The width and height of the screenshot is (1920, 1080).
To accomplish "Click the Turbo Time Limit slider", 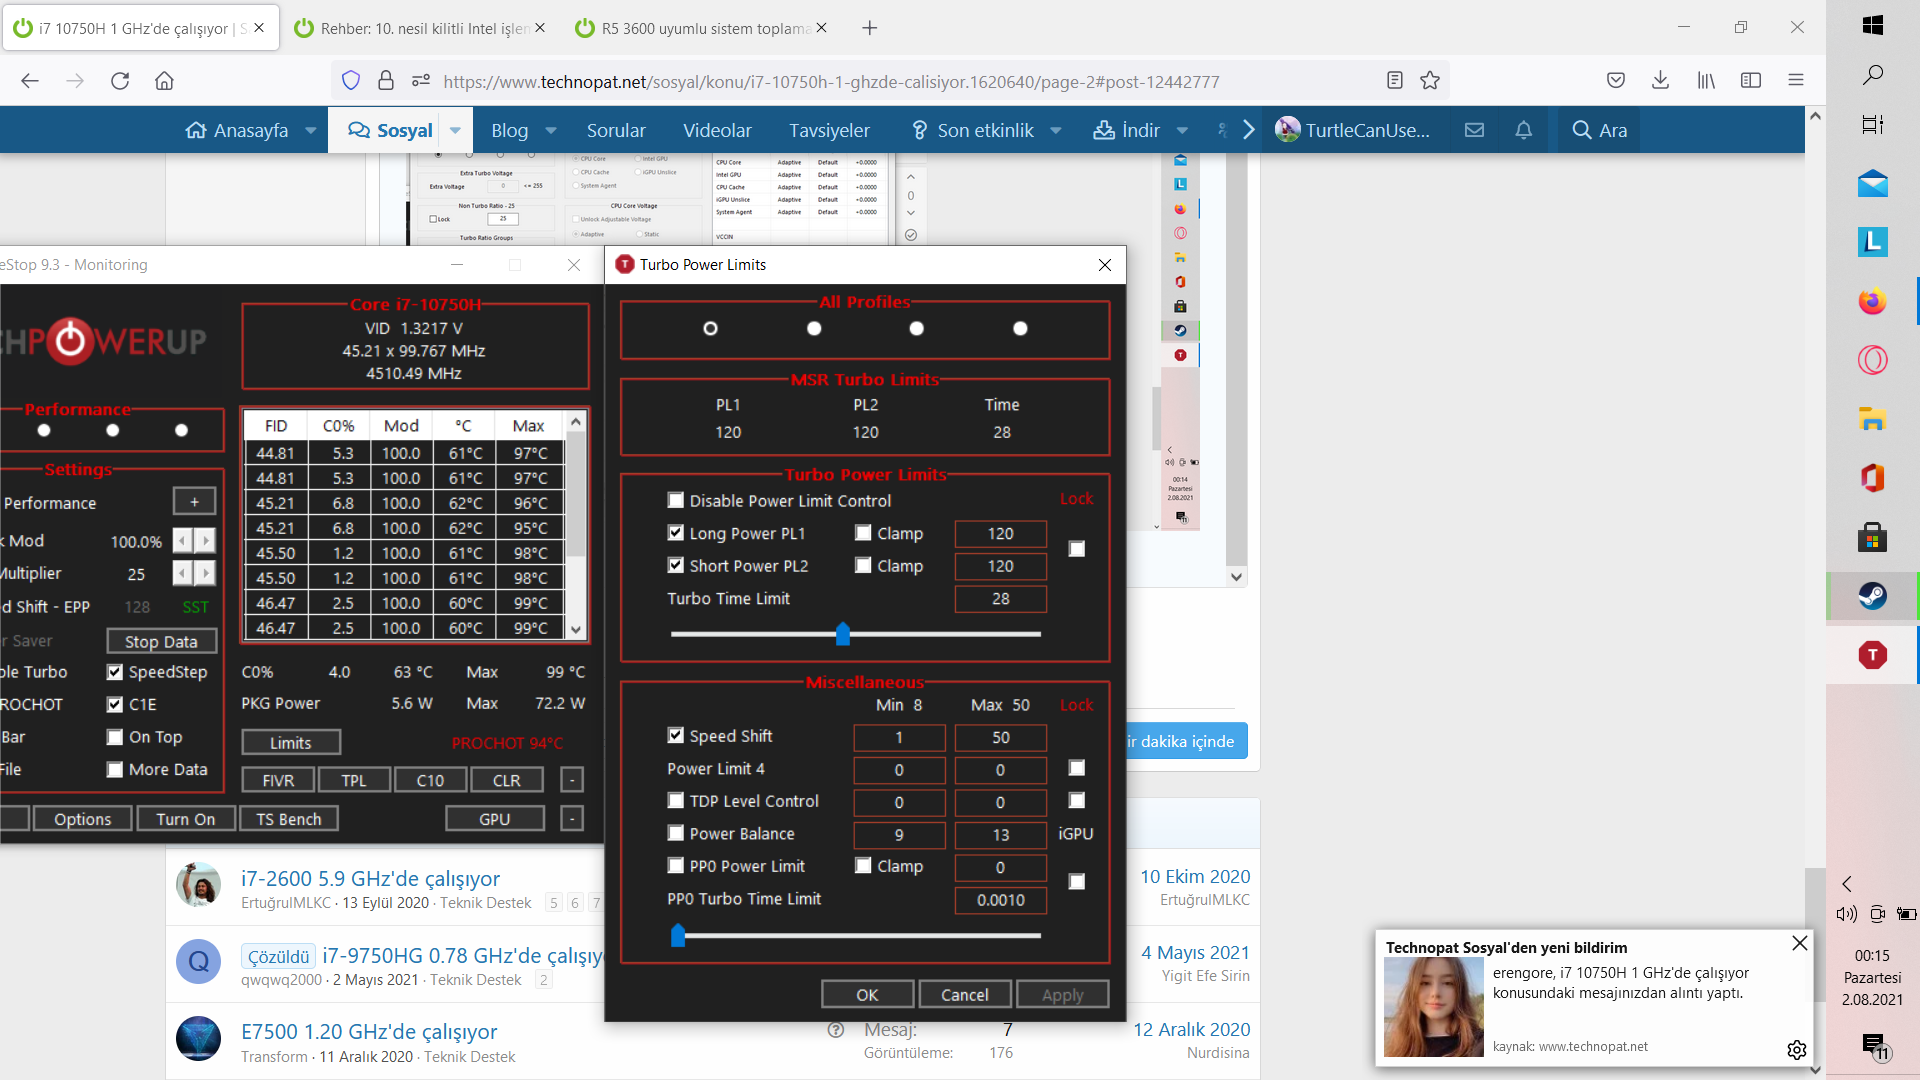I will [843, 634].
